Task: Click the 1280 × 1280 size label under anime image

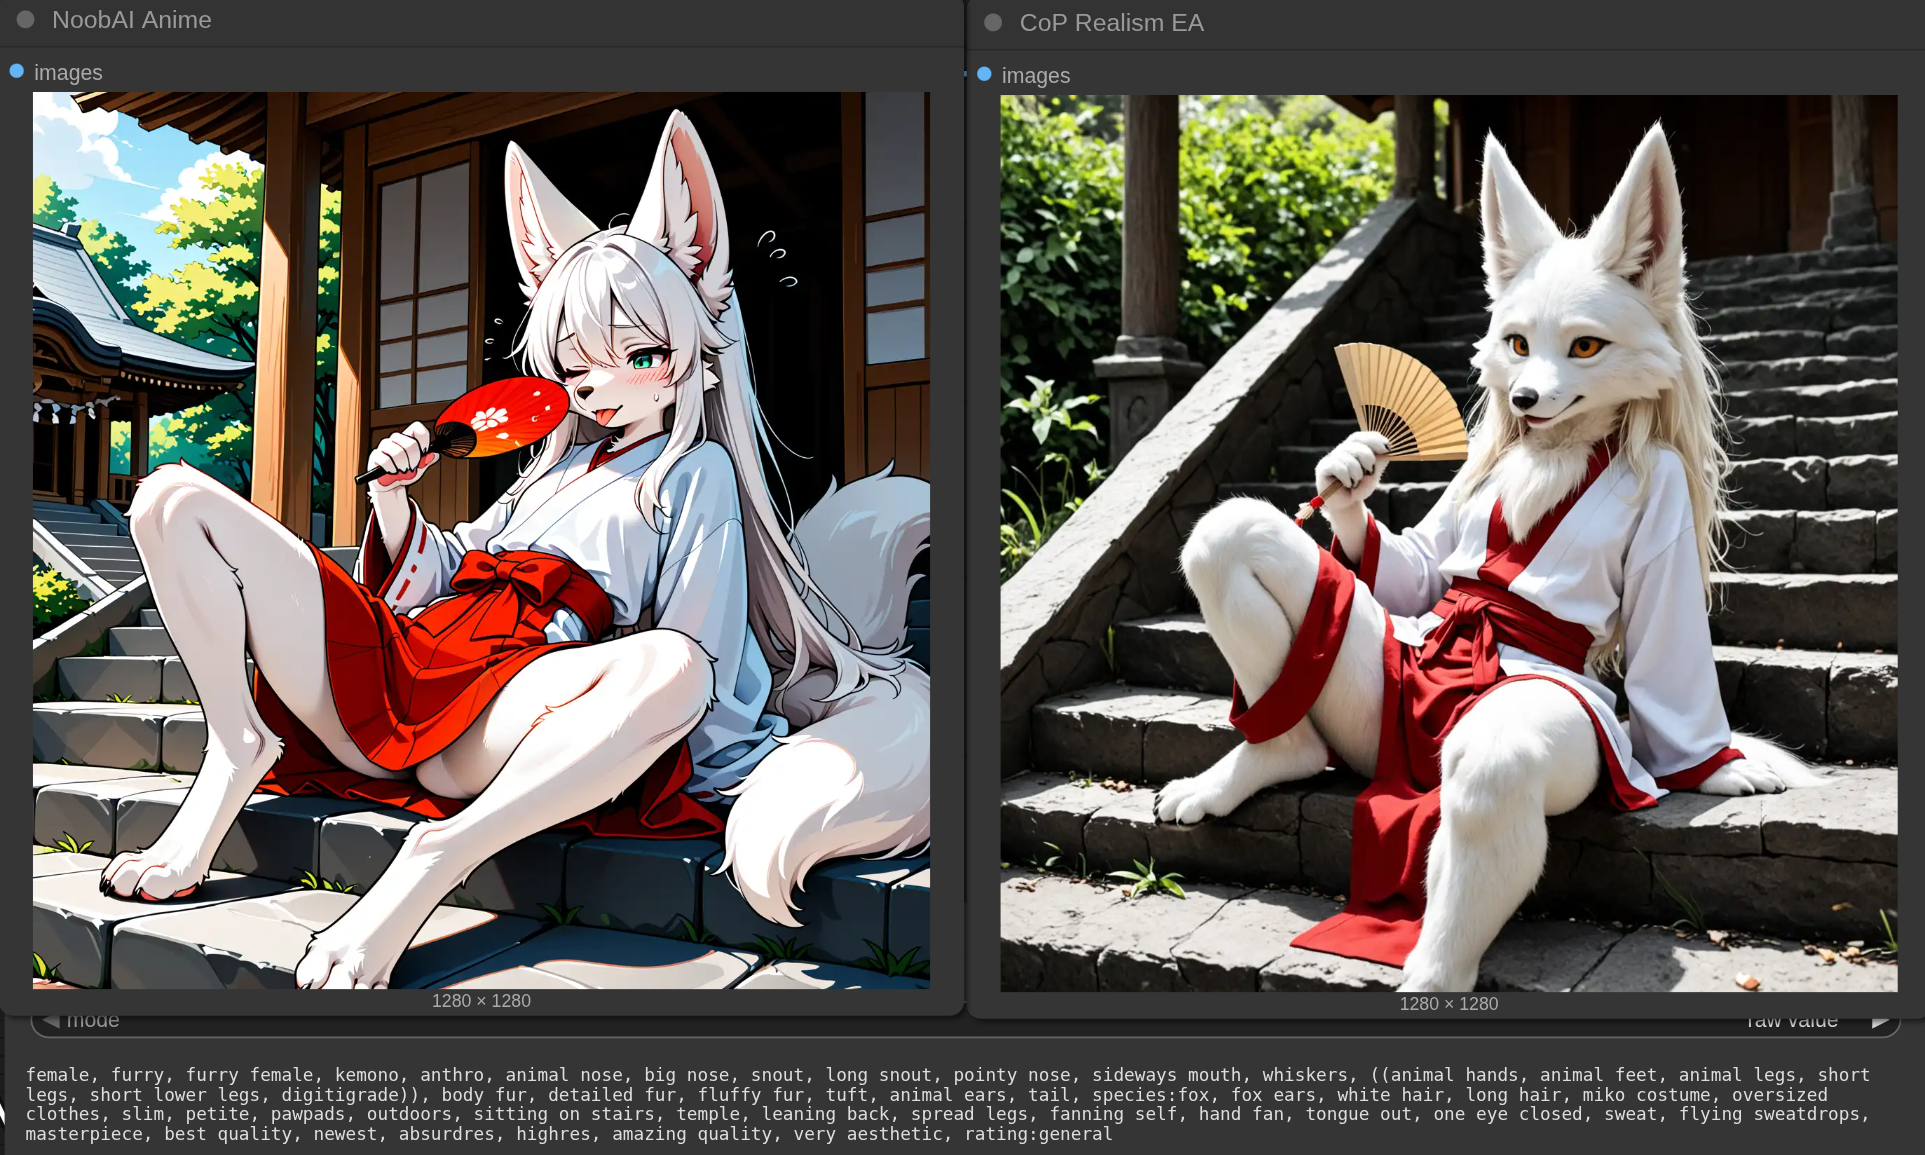Action: click(x=481, y=1001)
